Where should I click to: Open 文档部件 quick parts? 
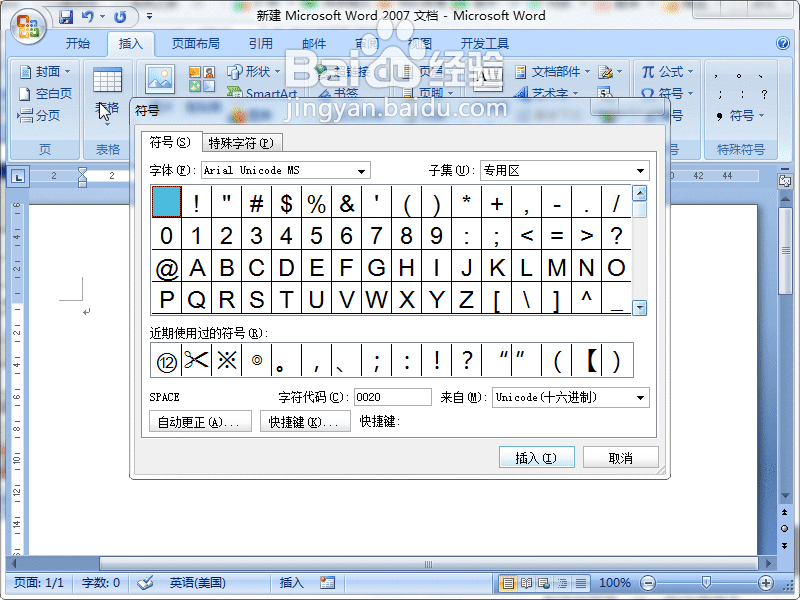click(x=552, y=72)
